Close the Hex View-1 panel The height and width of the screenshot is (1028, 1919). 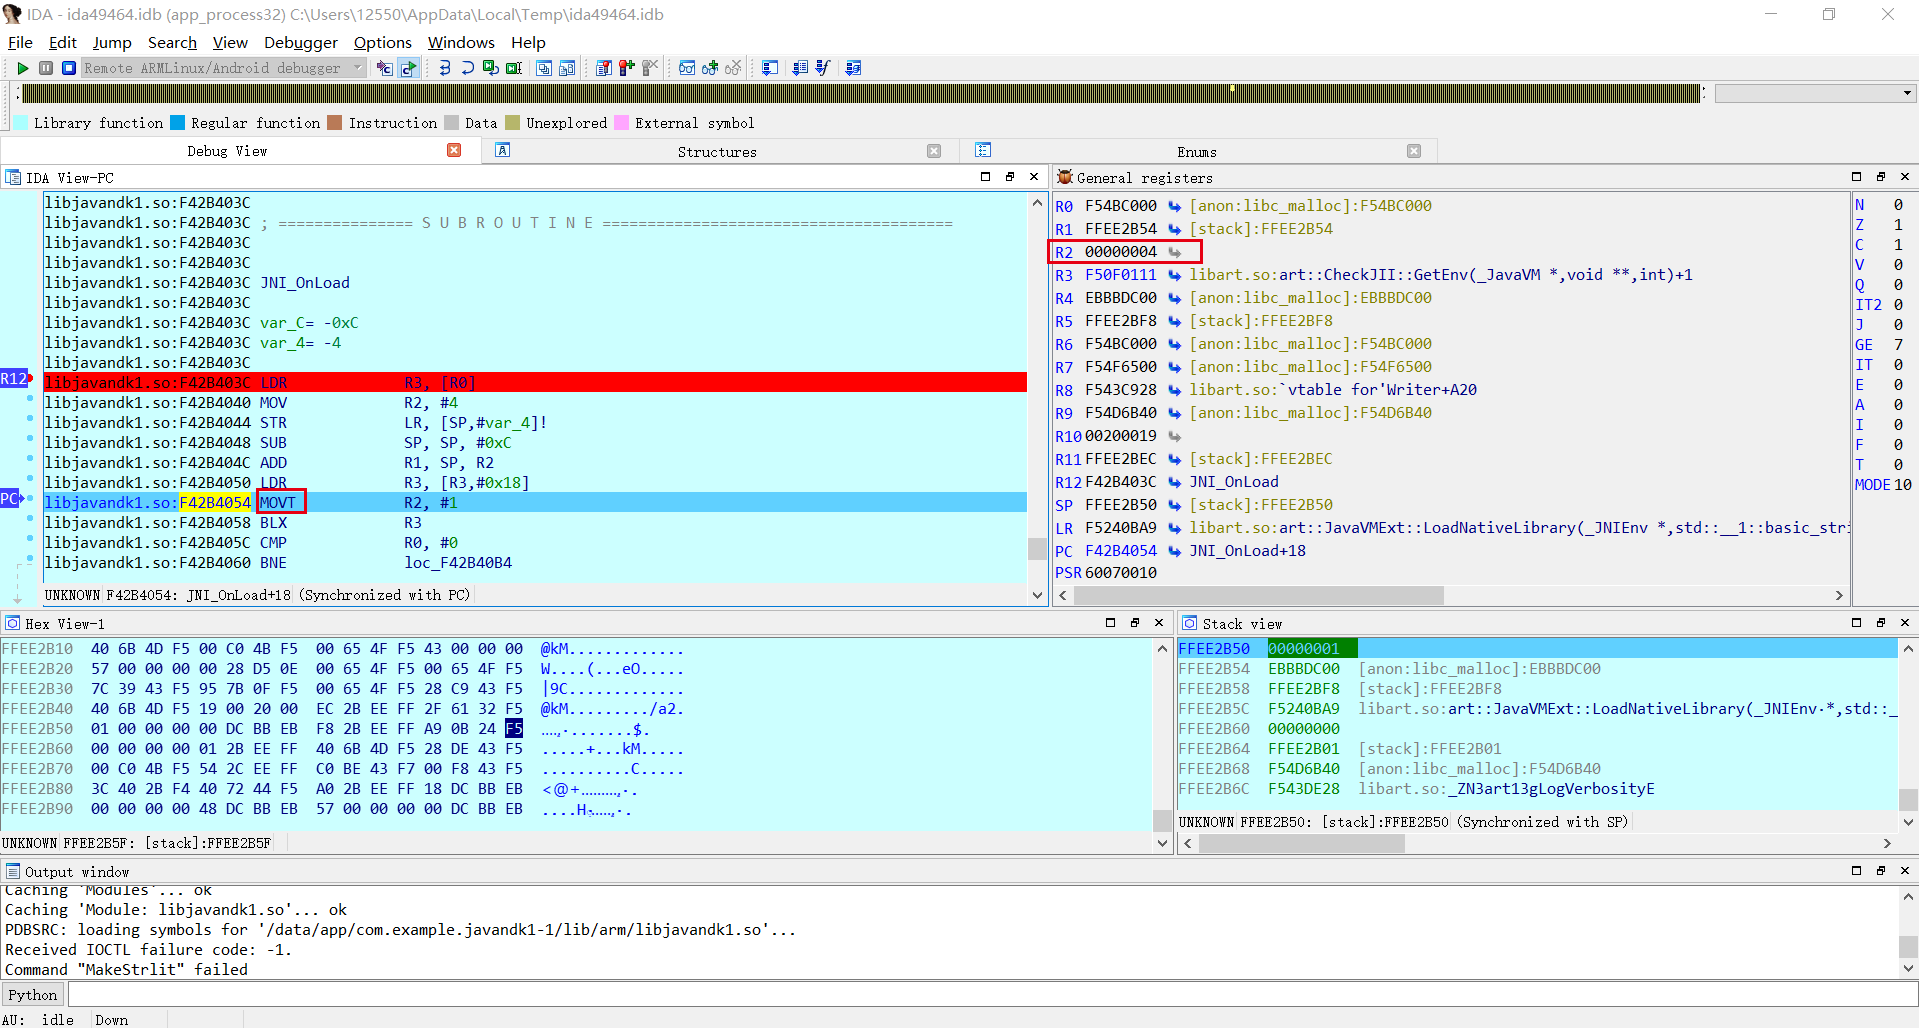click(x=1159, y=623)
